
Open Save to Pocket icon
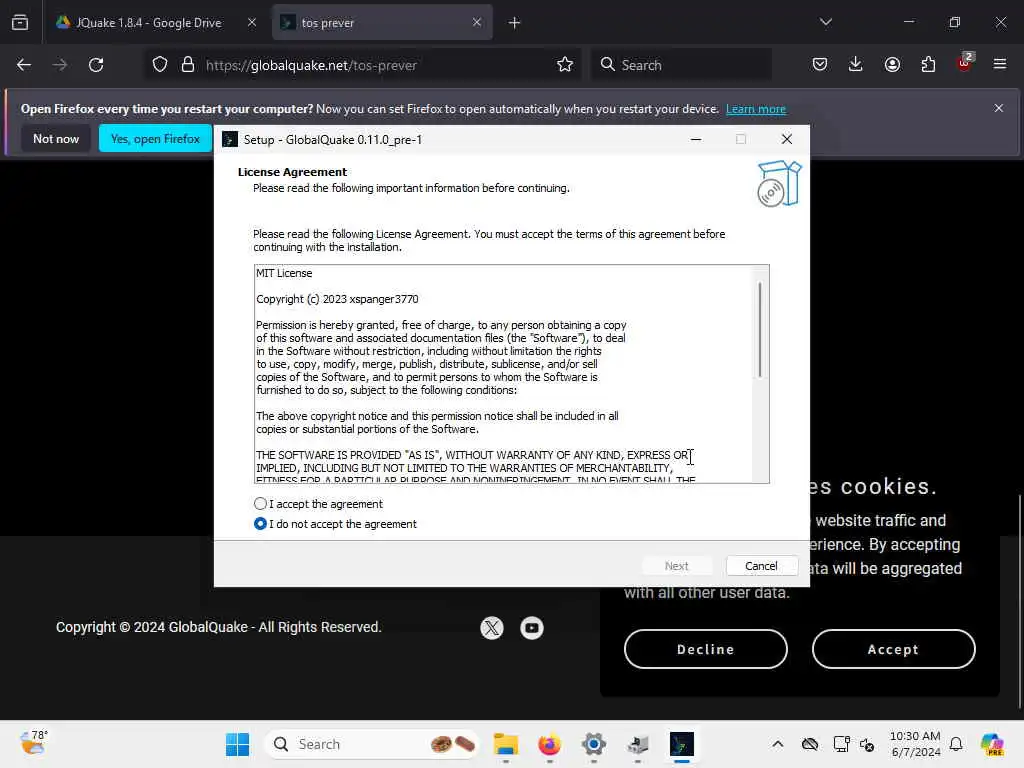coord(820,65)
